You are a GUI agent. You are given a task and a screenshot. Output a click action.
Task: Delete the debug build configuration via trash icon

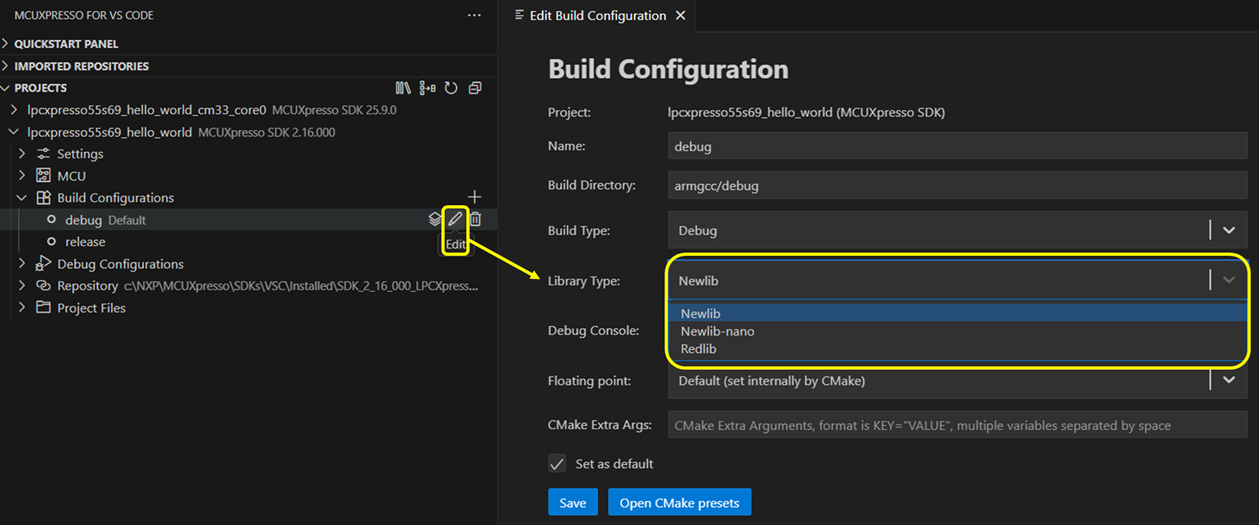click(x=476, y=219)
